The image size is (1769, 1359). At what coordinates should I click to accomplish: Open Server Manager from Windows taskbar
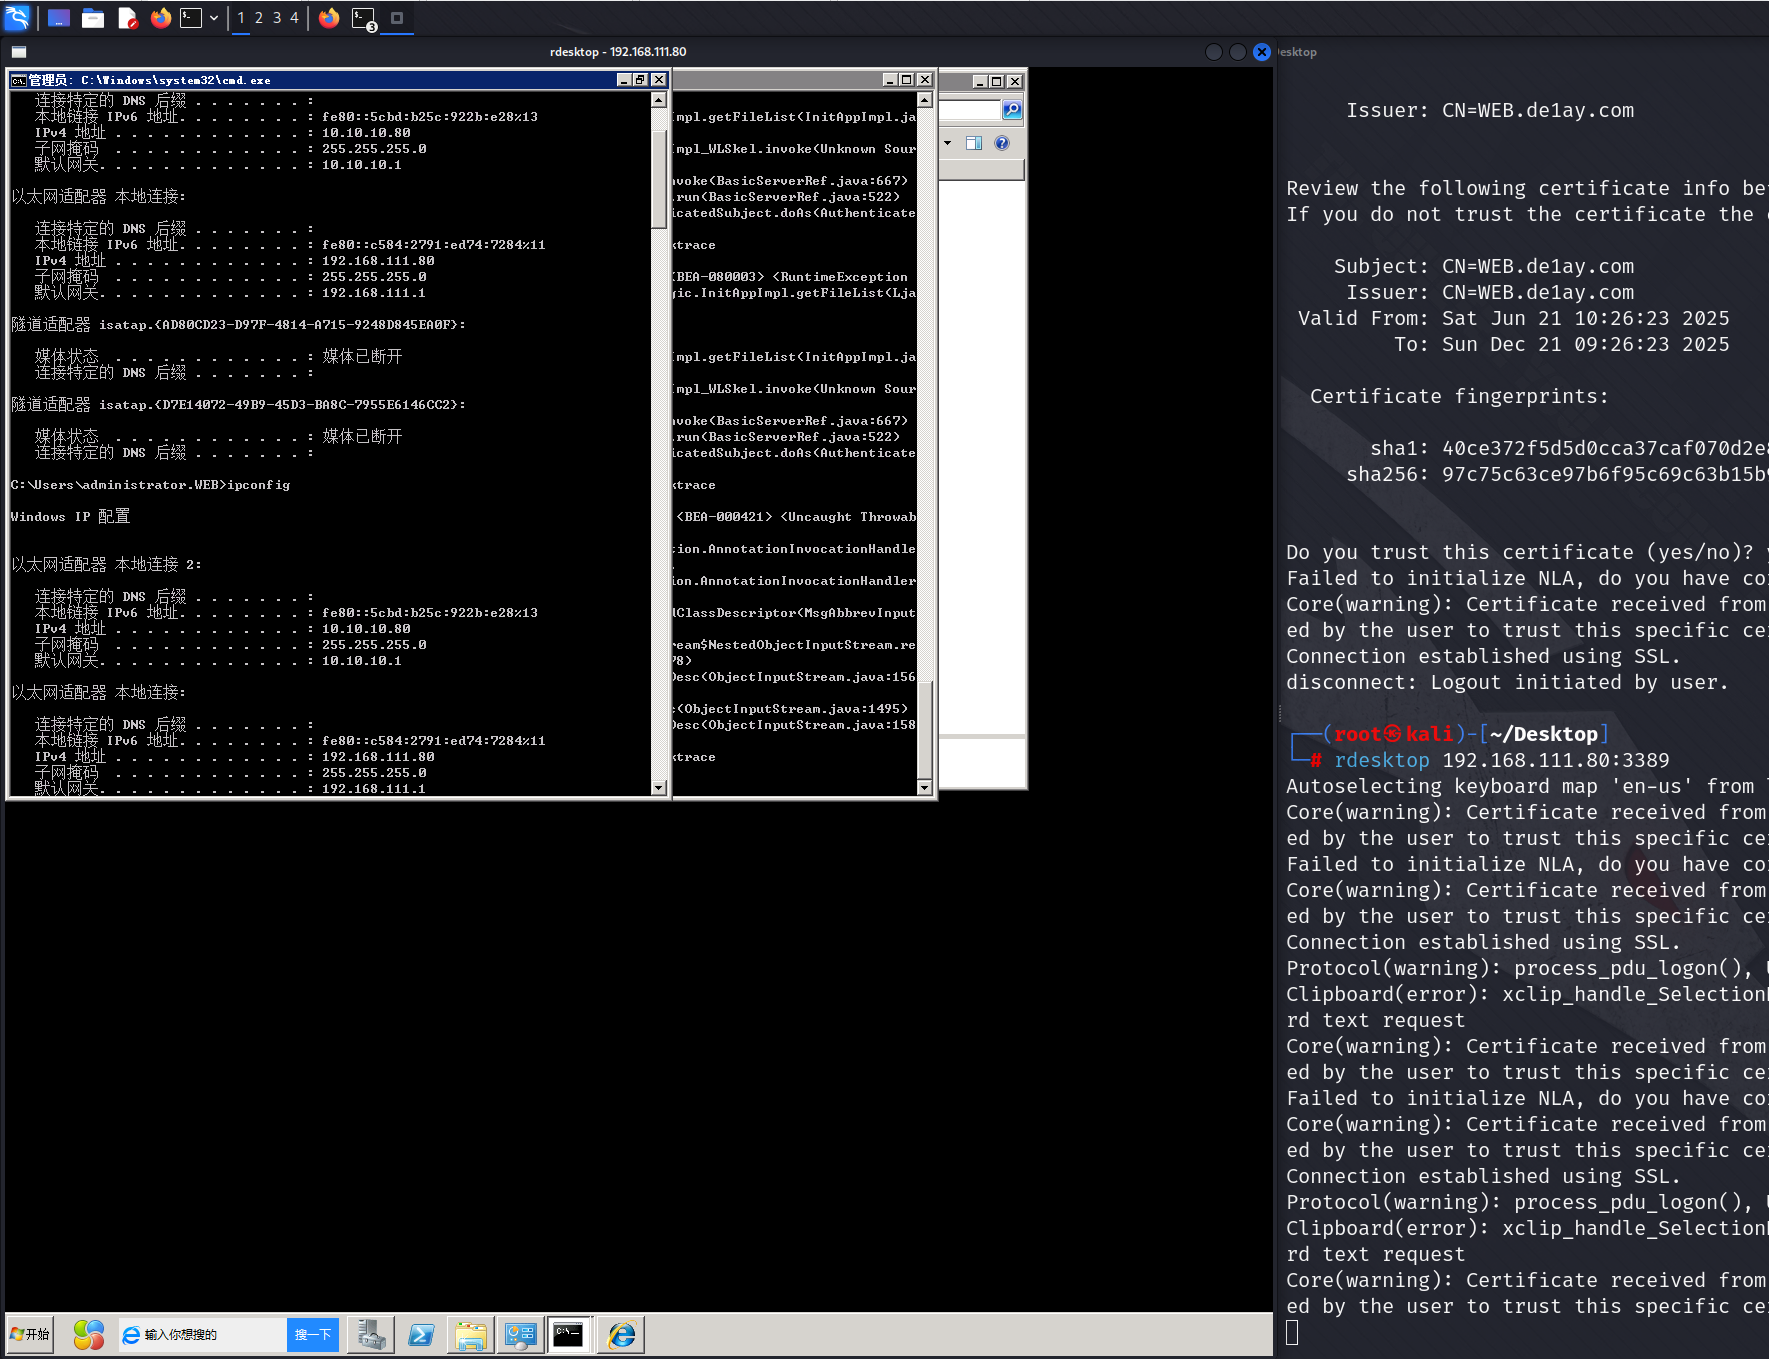click(371, 1334)
